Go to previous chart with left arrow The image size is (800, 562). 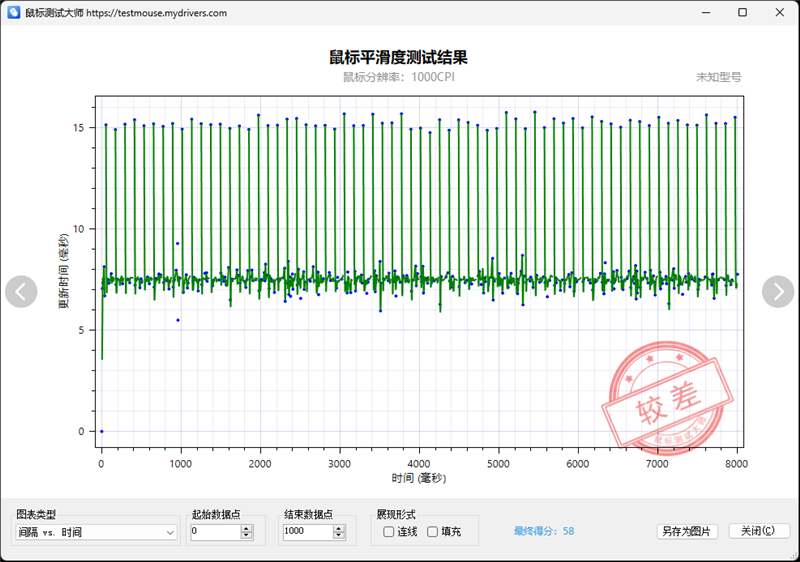click(21, 291)
